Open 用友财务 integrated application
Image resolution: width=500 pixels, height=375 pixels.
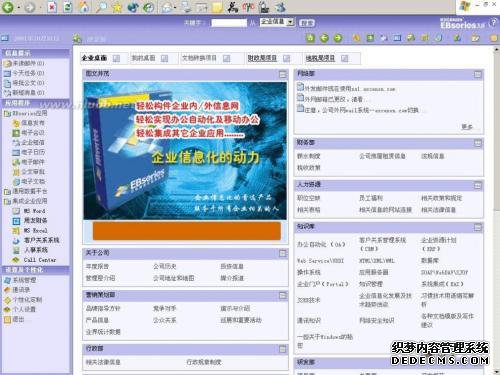30,221
